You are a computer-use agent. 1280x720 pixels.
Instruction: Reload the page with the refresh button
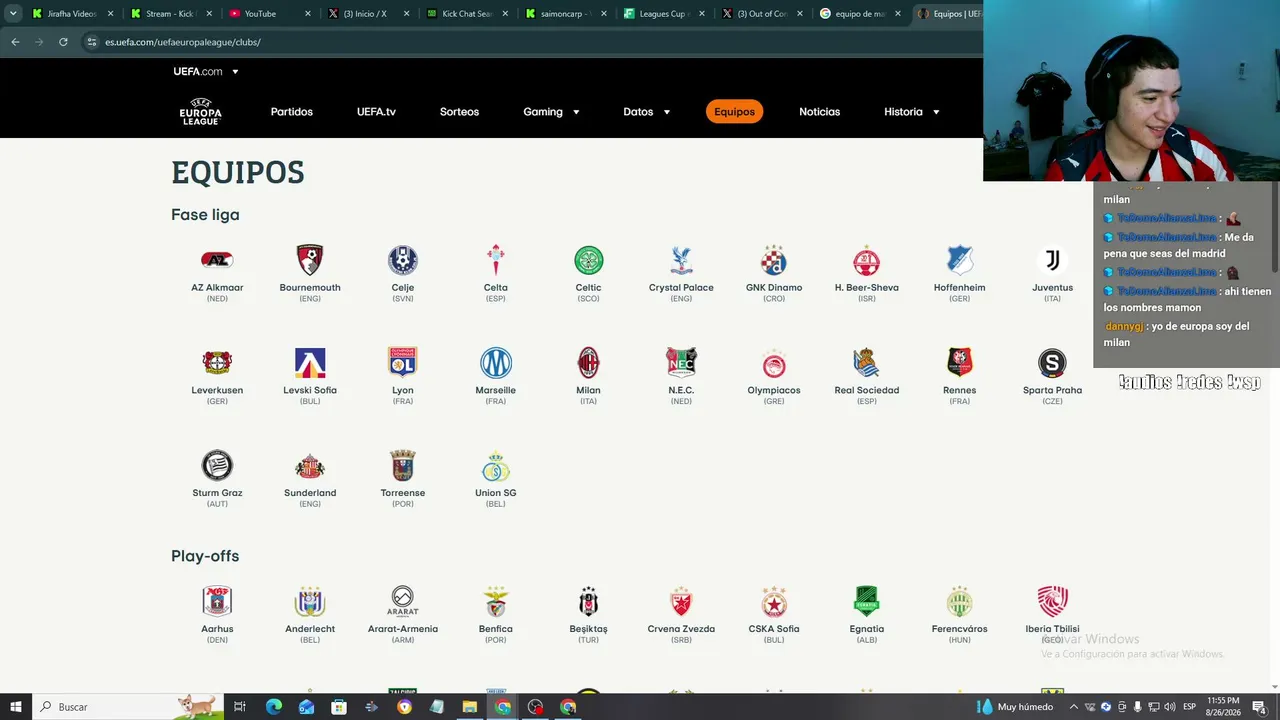coord(63,42)
